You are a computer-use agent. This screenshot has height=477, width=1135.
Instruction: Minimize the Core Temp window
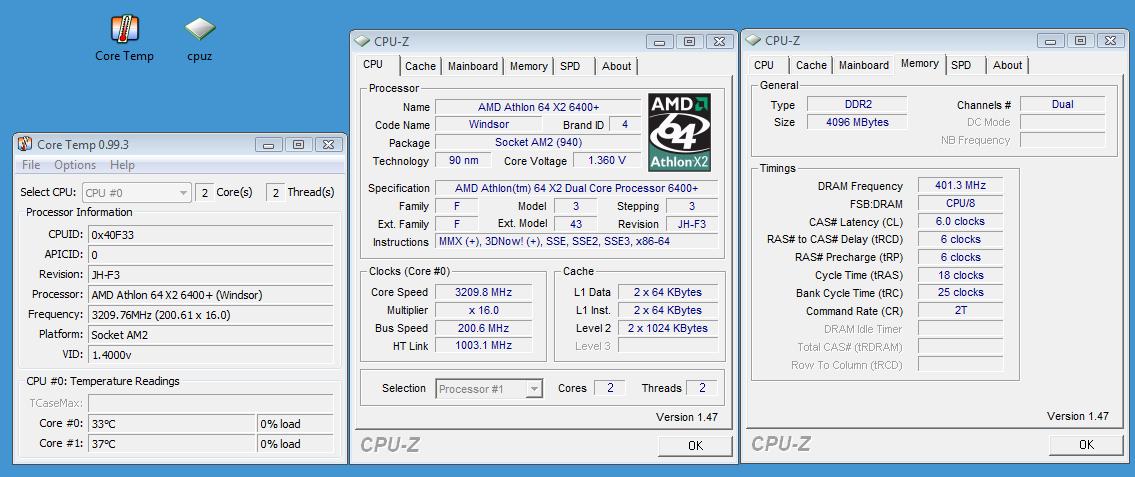point(268,145)
